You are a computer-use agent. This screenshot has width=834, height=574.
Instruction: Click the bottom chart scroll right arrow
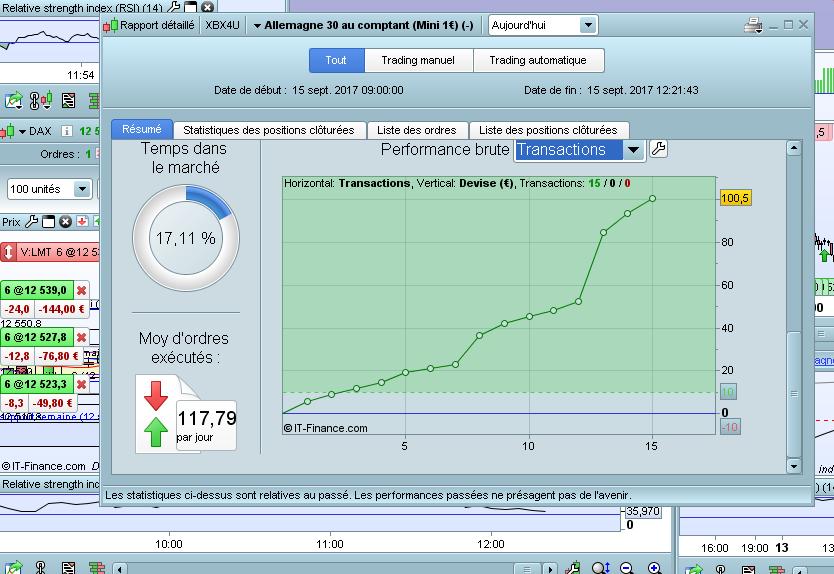[x=550, y=569]
